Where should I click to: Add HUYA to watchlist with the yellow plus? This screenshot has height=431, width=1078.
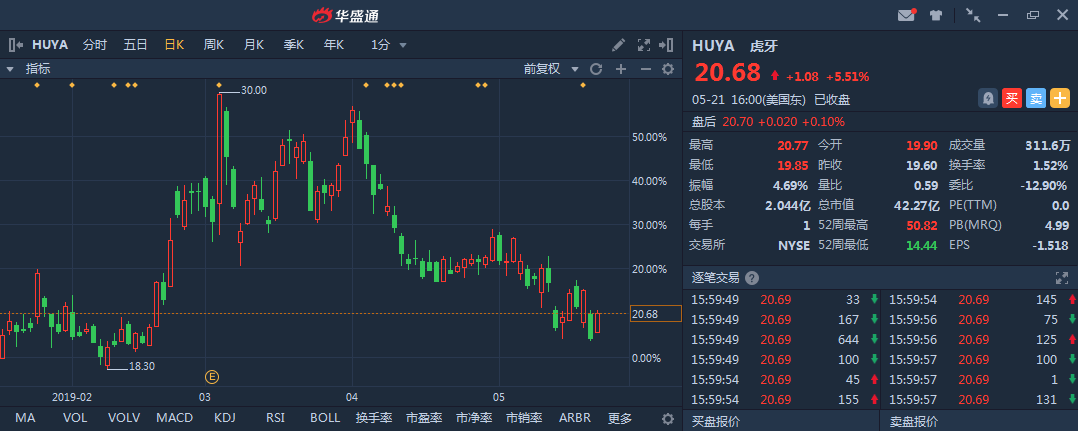(1060, 98)
